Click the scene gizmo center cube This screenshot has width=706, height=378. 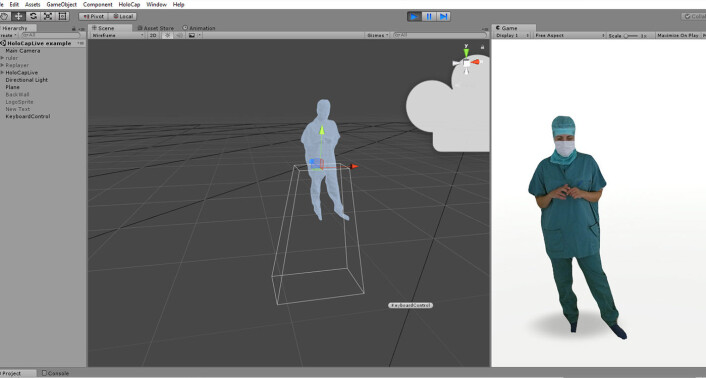[466, 63]
